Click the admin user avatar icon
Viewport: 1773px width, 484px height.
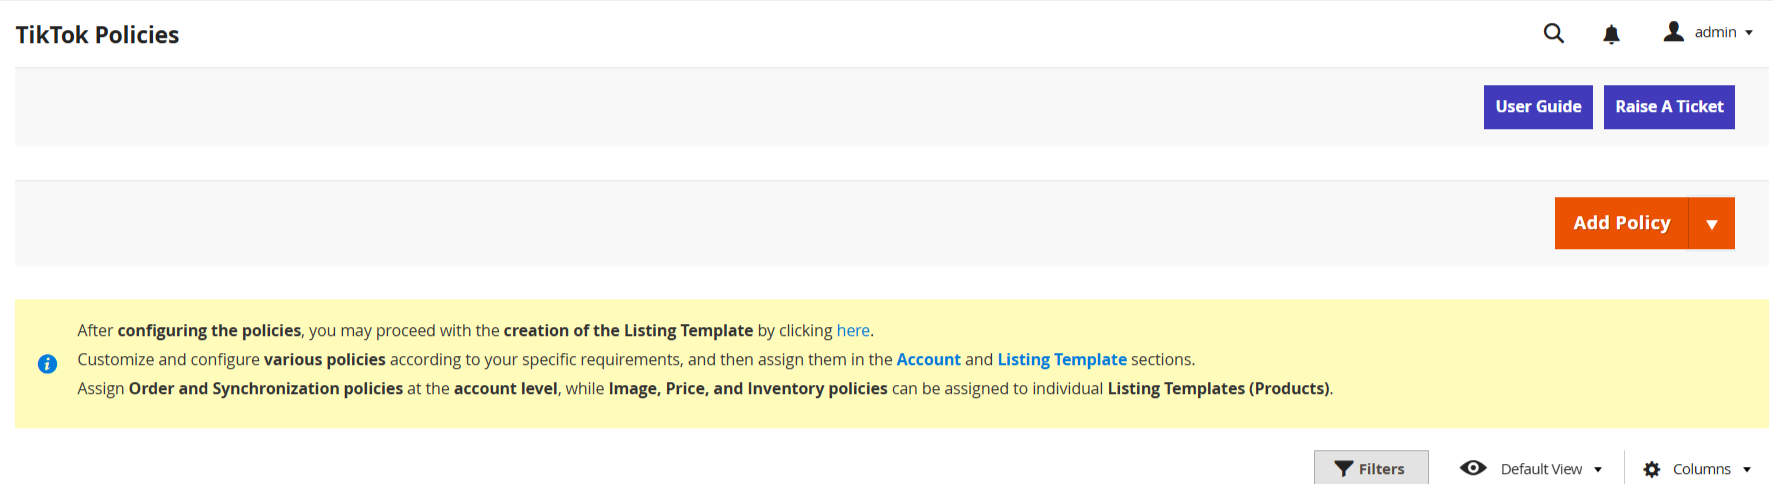(x=1673, y=32)
